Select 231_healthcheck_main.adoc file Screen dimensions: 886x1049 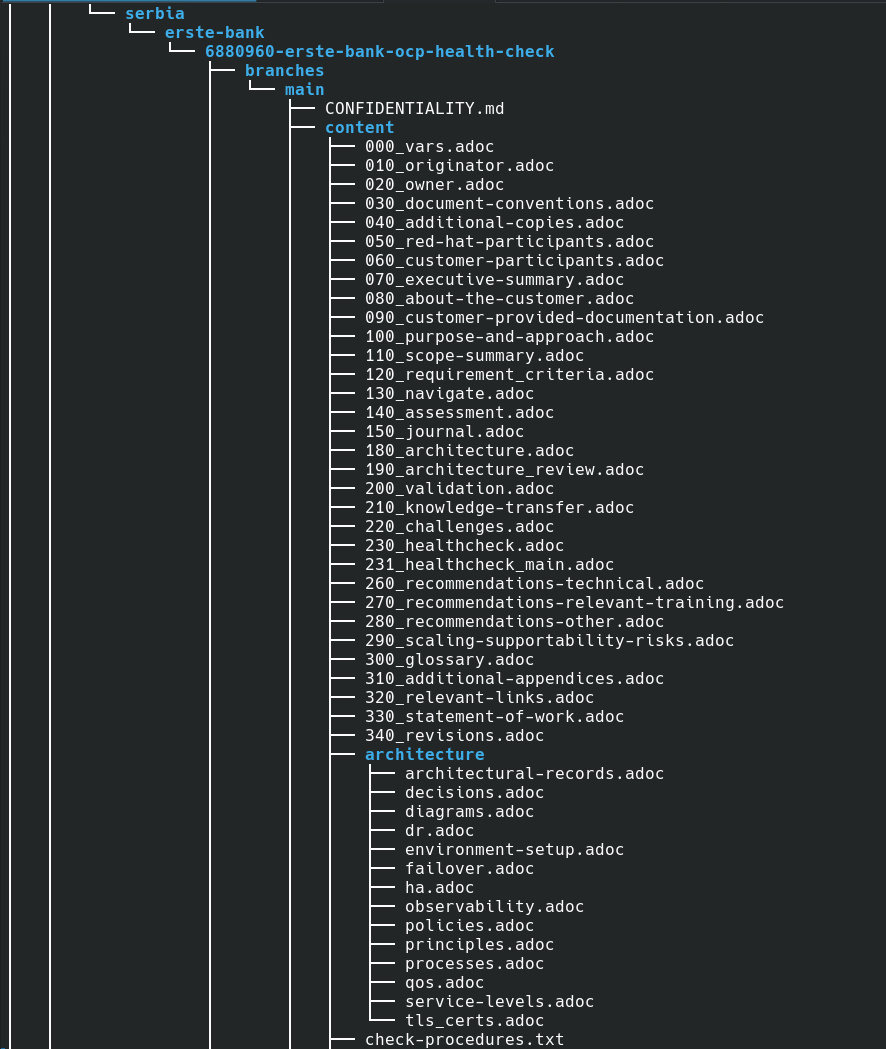click(x=489, y=565)
